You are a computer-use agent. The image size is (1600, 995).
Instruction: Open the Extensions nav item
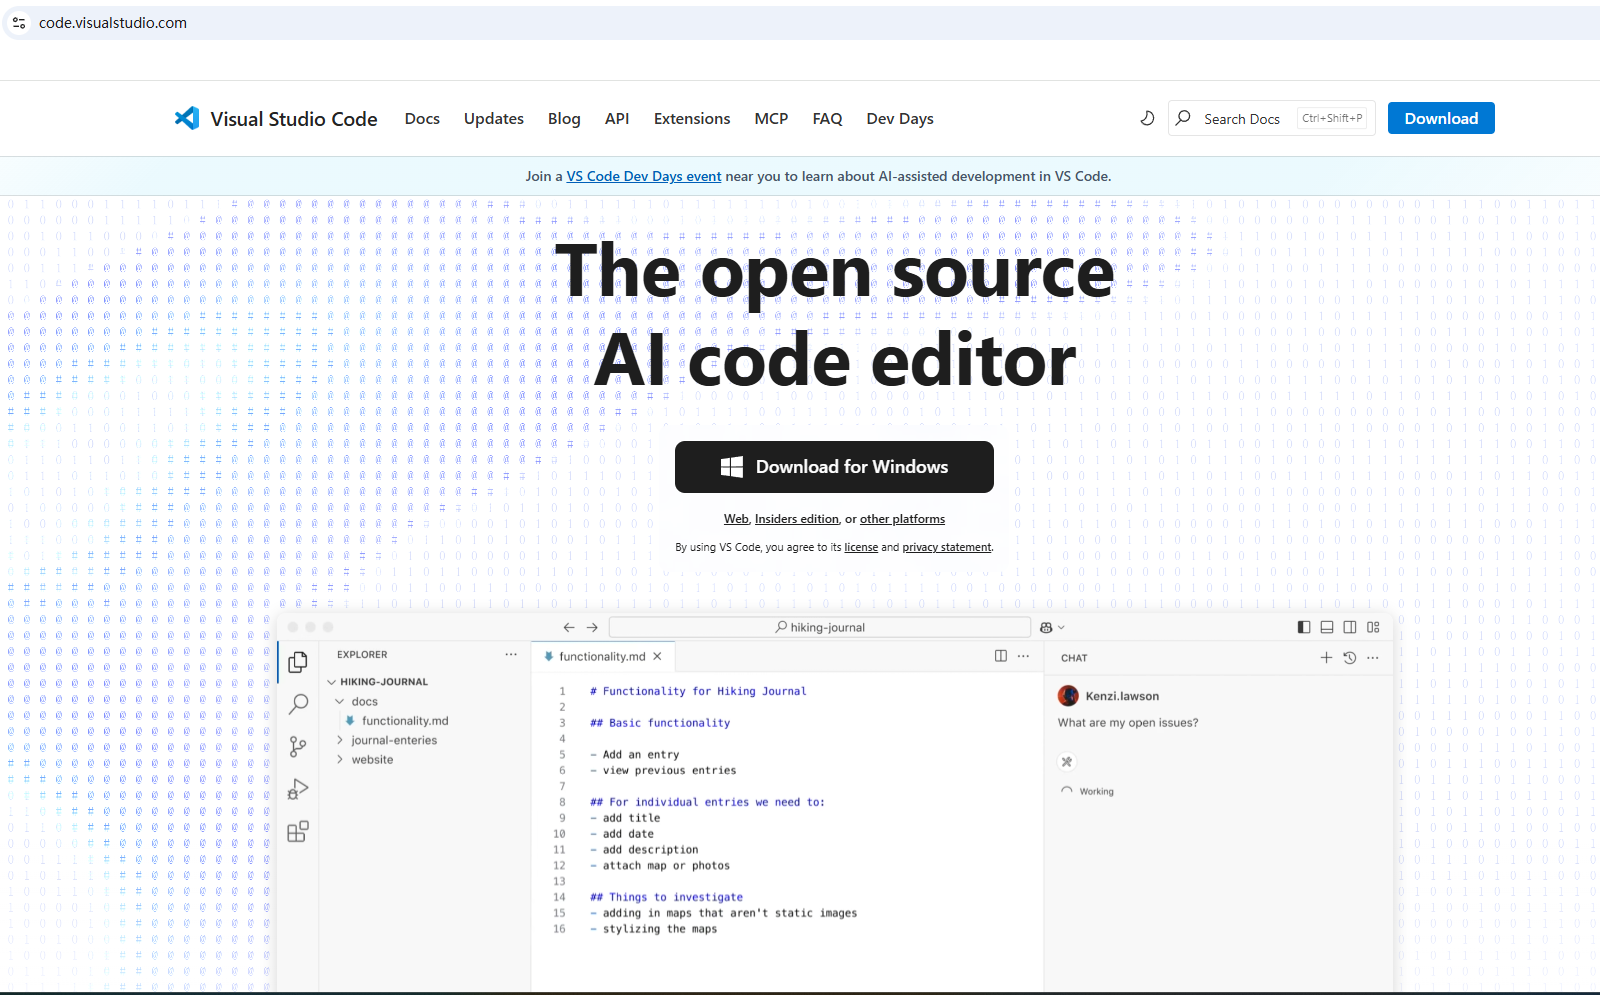coord(692,118)
